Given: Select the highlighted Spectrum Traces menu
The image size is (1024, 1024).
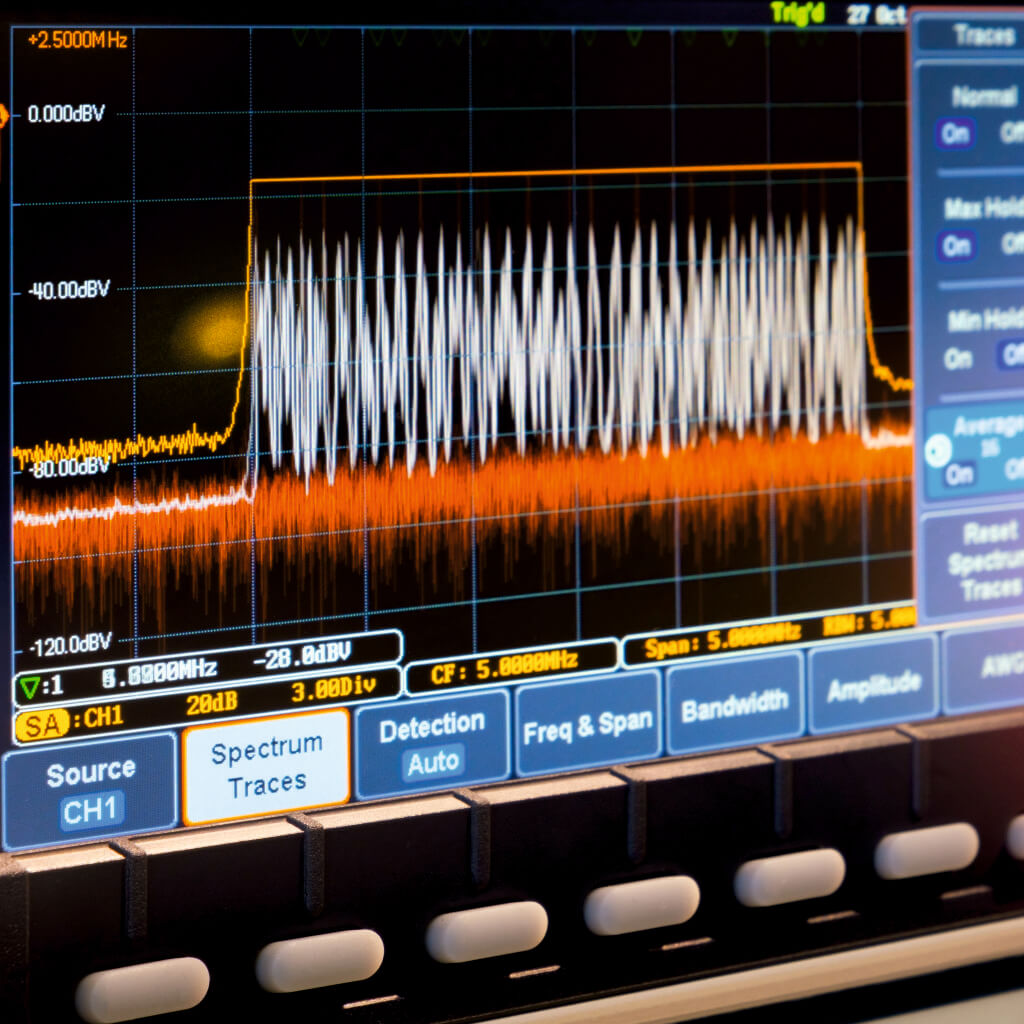Looking at the screenshot, I should [x=266, y=766].
